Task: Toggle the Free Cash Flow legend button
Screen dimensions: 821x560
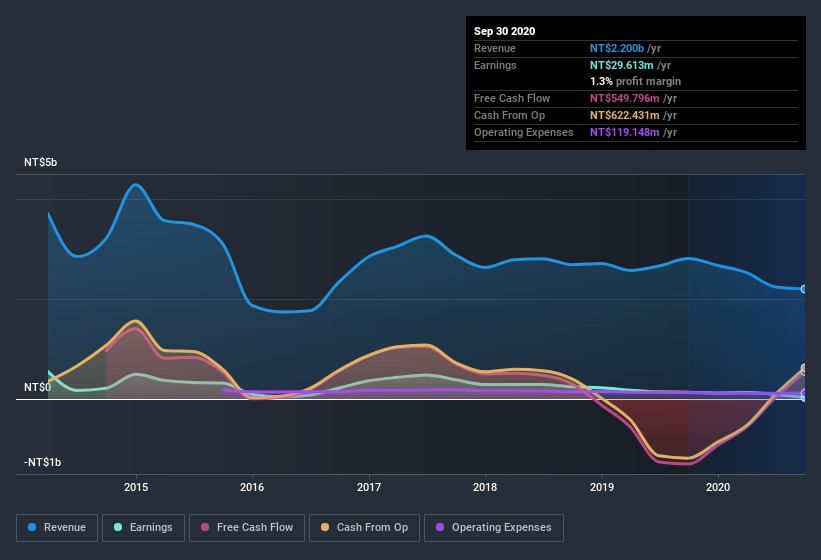Action: coord(247,528)
